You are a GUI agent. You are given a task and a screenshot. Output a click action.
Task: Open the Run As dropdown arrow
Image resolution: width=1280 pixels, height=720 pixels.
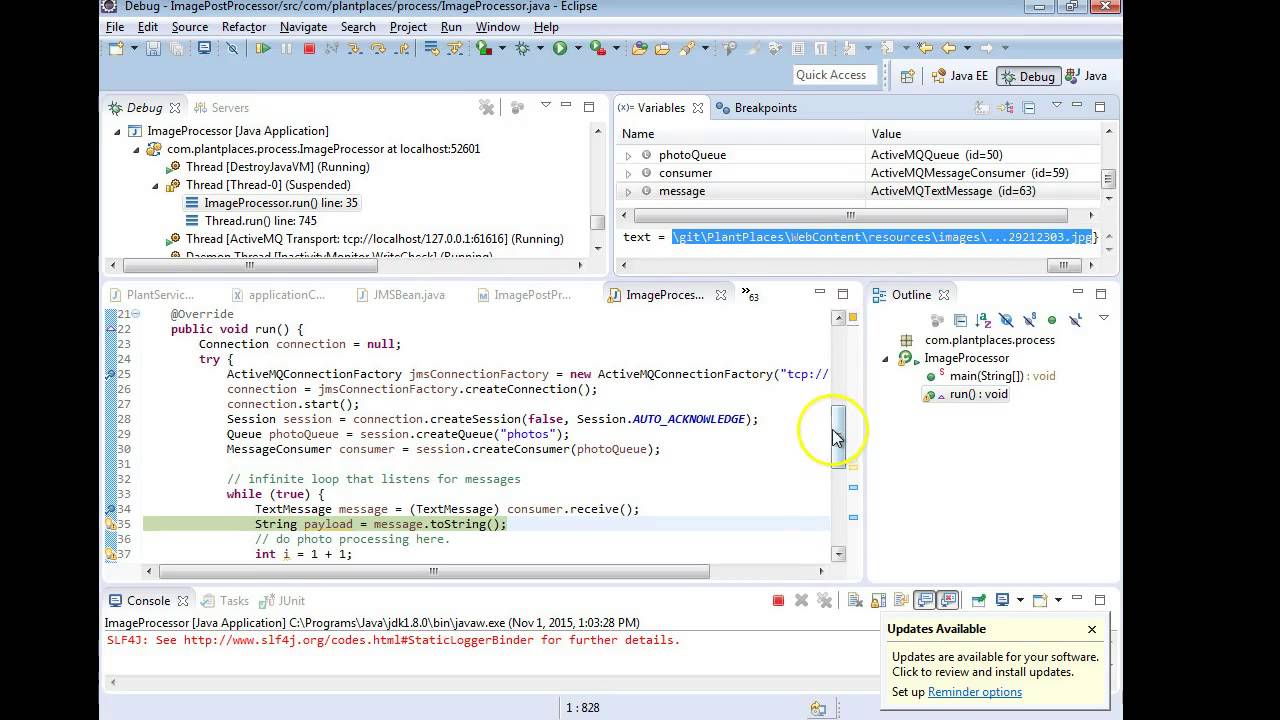click(x=578, y=48)
